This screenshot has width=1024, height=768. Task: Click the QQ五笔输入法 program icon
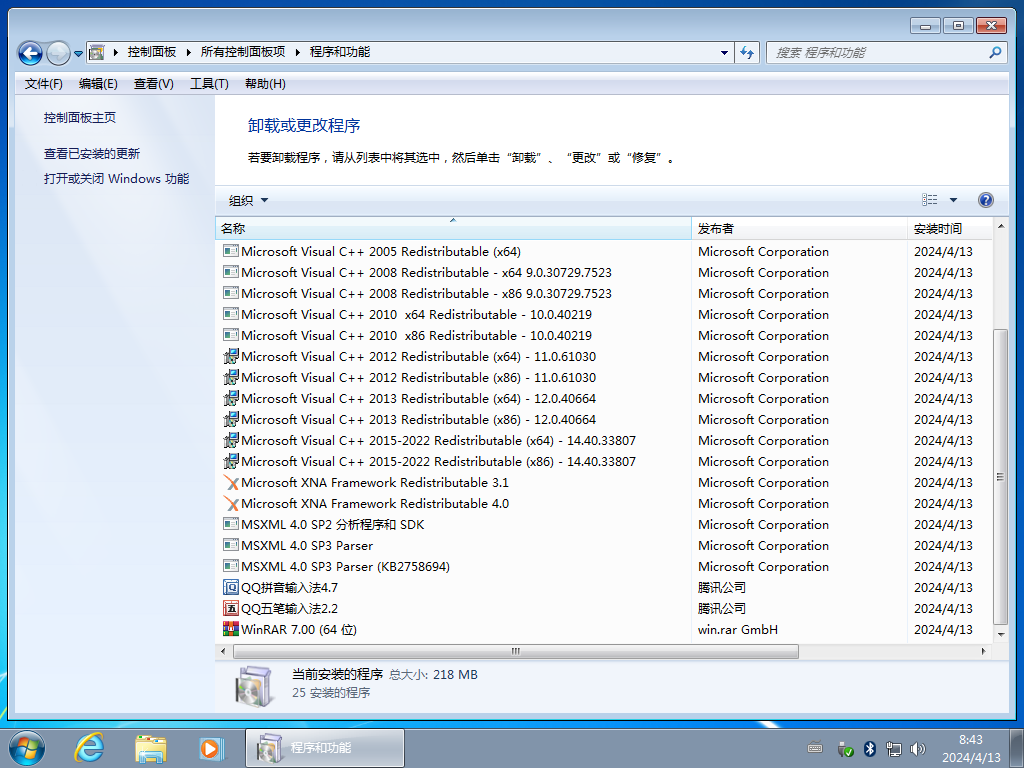(x=230, y=608)
